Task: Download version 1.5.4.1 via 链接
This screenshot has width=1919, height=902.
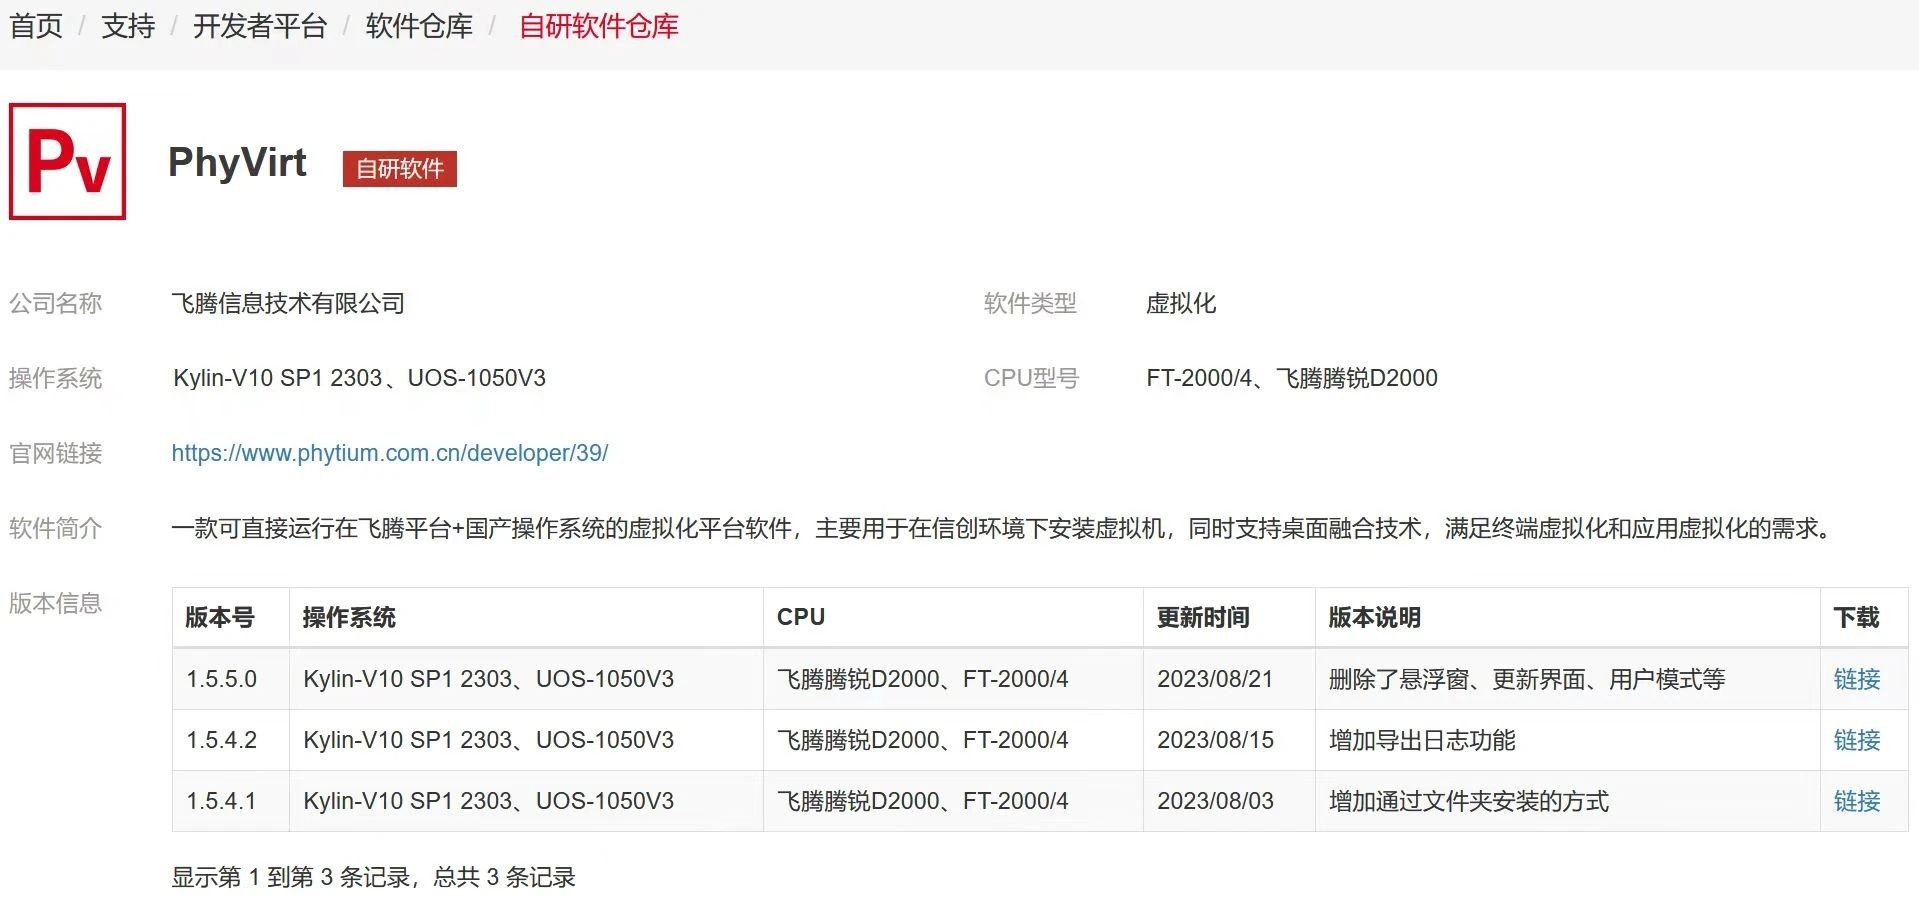Action: (x=1856, y=801)
